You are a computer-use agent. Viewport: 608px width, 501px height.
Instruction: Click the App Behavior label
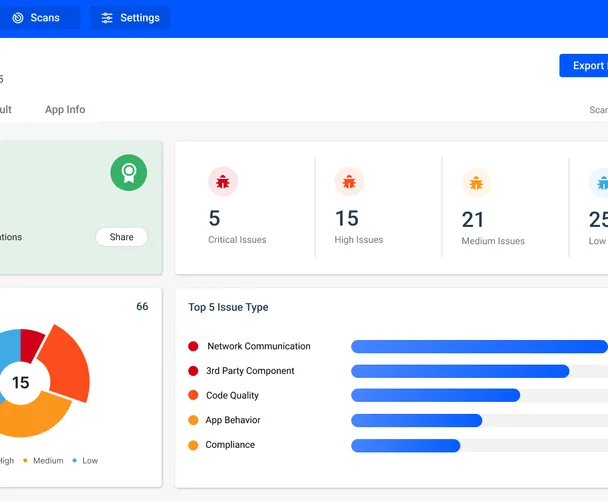click(x=233, y=420)
